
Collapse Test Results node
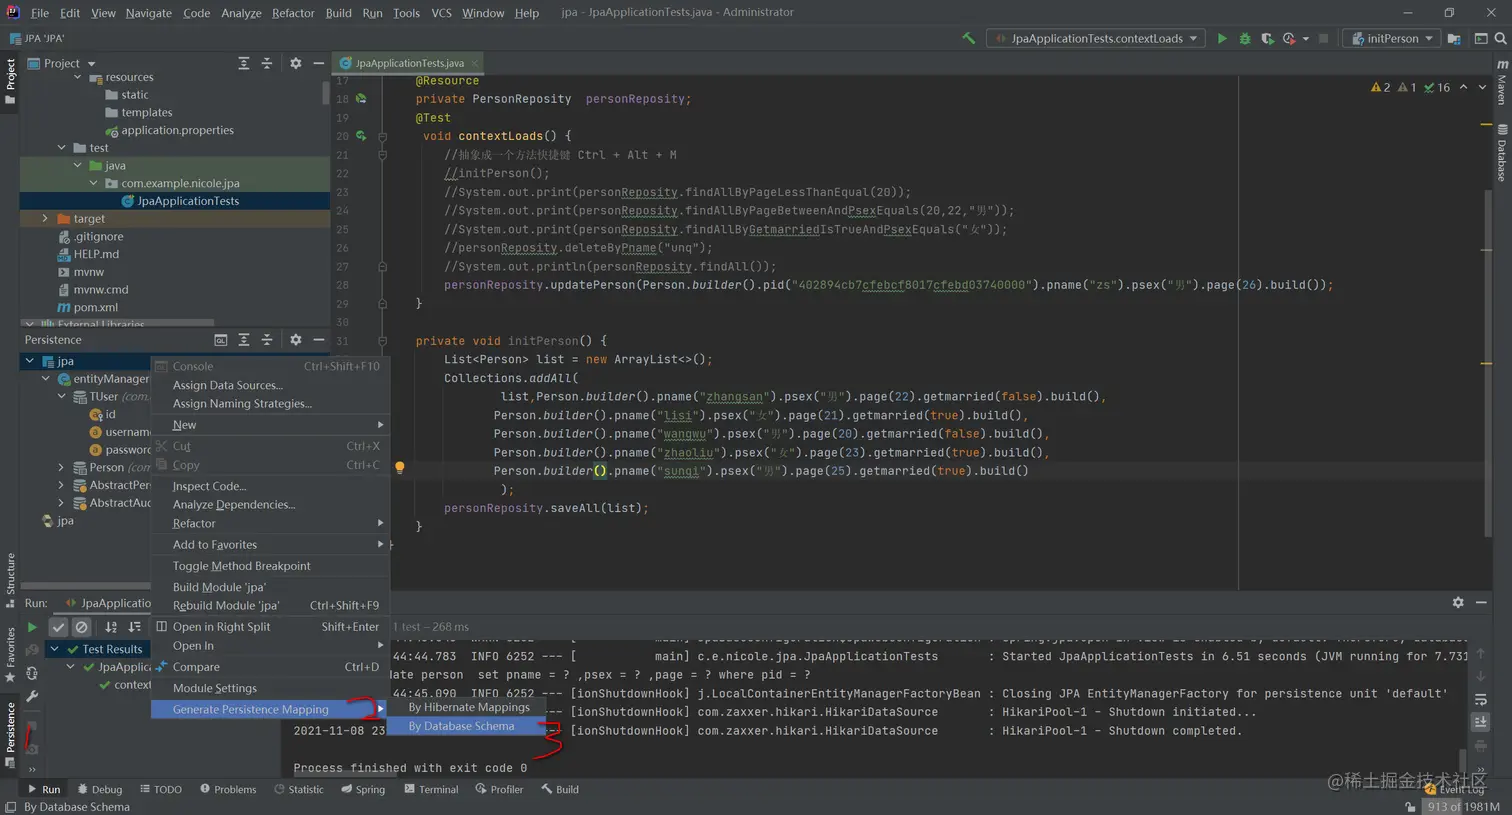(x=55, y=649)
